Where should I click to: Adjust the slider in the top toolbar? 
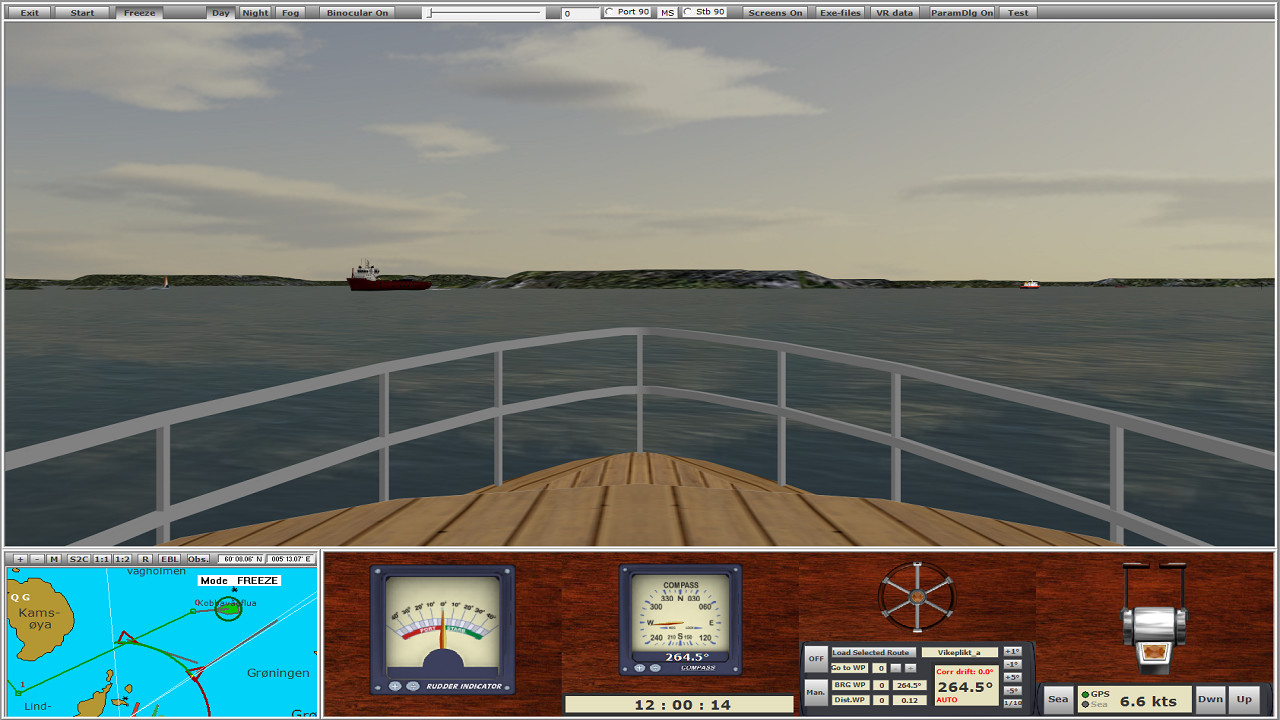point(430,12)
